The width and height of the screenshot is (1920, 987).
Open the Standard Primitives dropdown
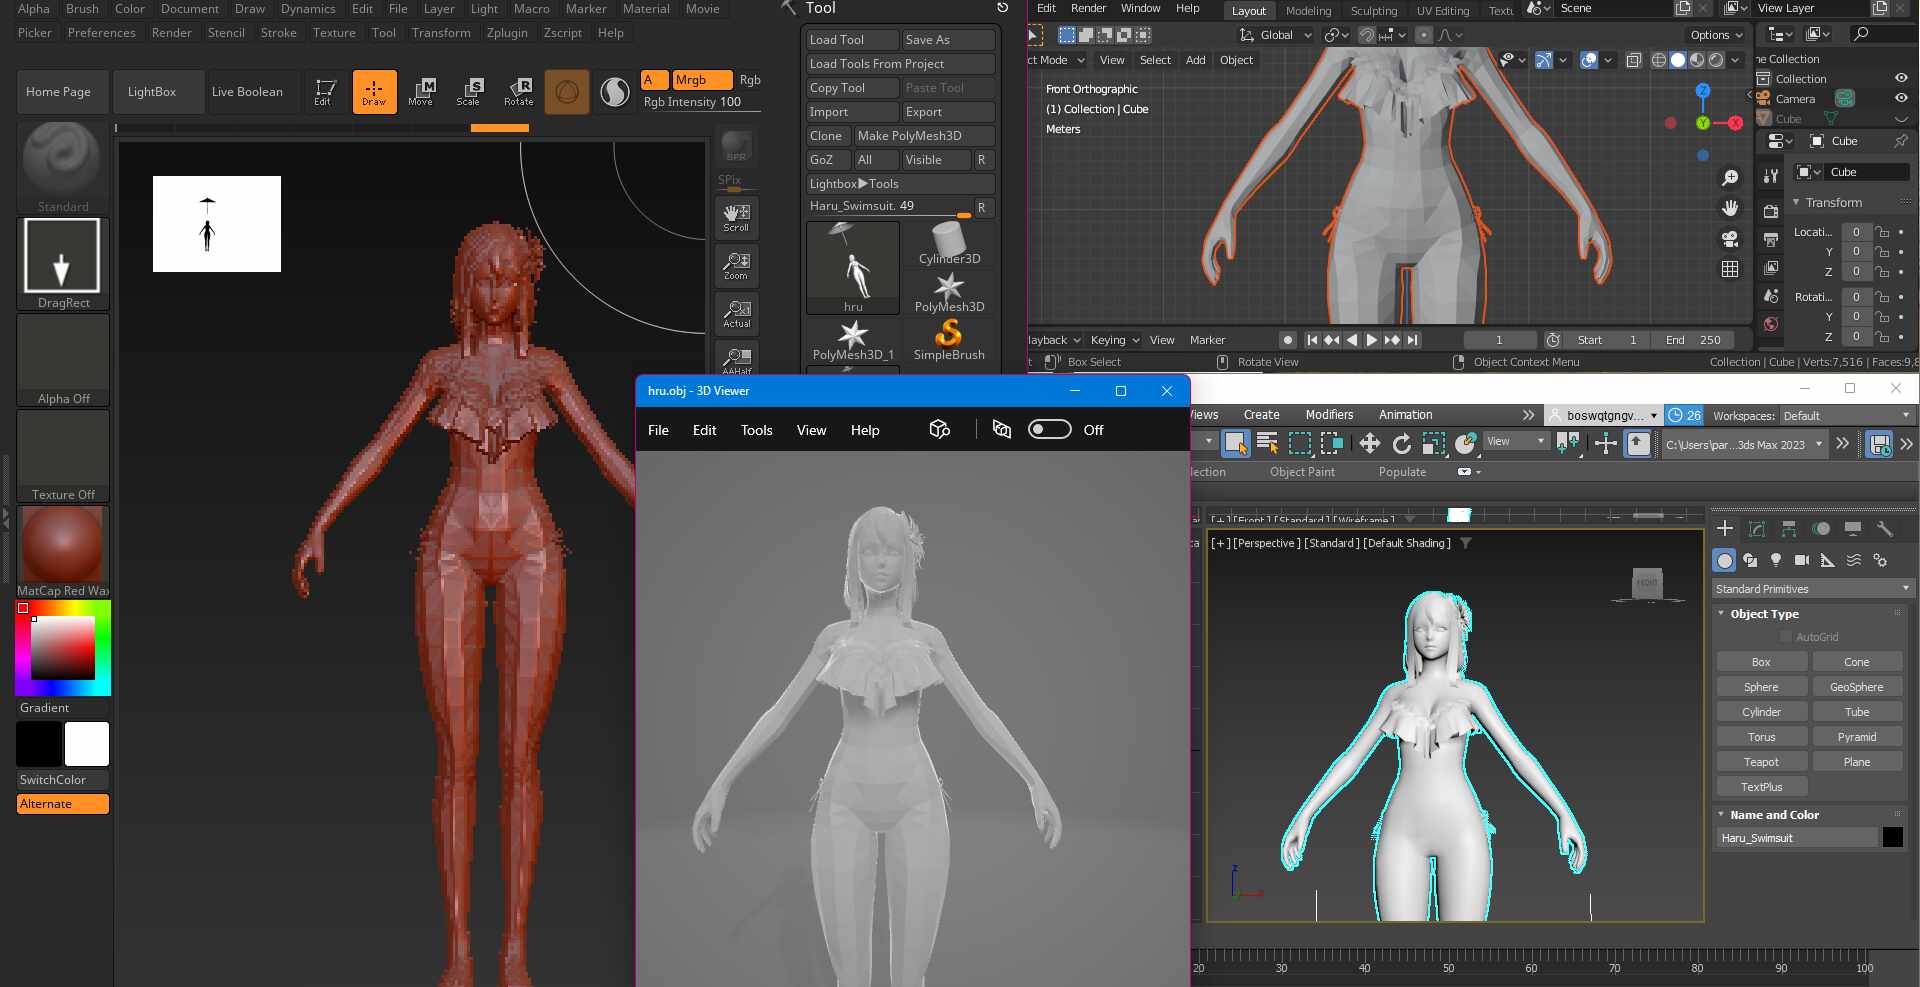point(1813,588)
